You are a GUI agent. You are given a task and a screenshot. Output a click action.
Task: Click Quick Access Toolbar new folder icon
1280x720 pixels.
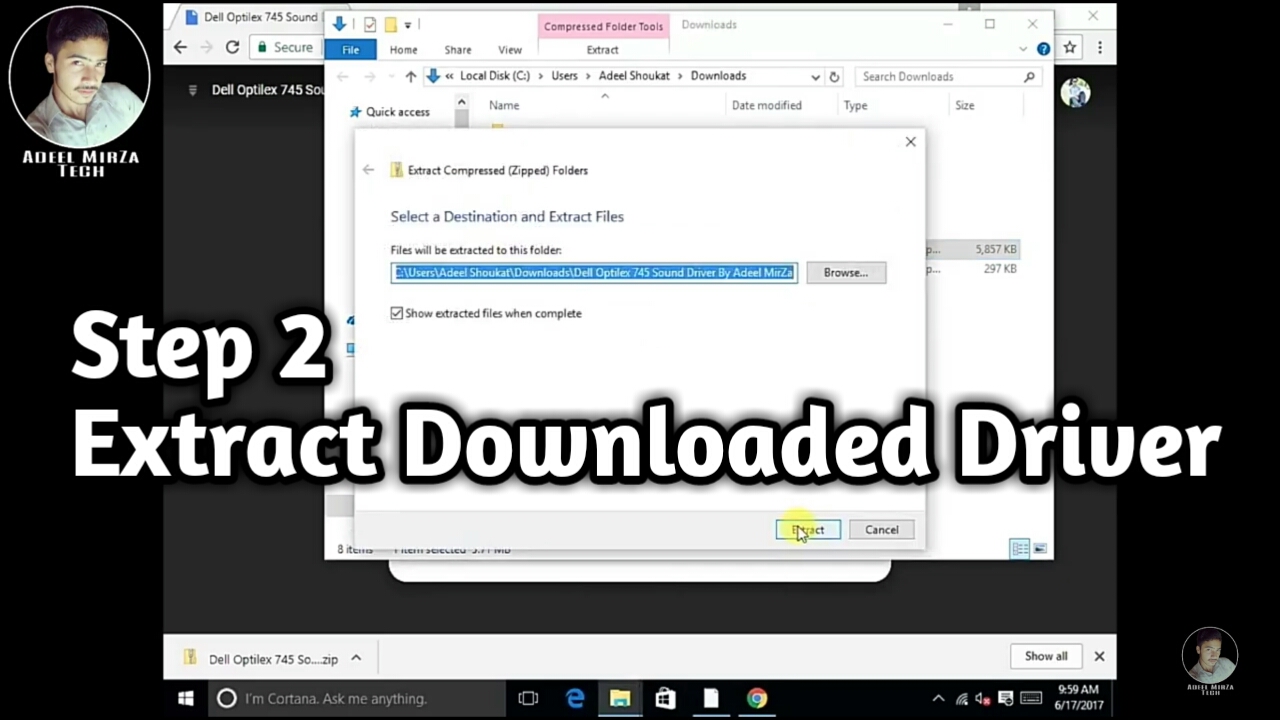coord(390,24)
